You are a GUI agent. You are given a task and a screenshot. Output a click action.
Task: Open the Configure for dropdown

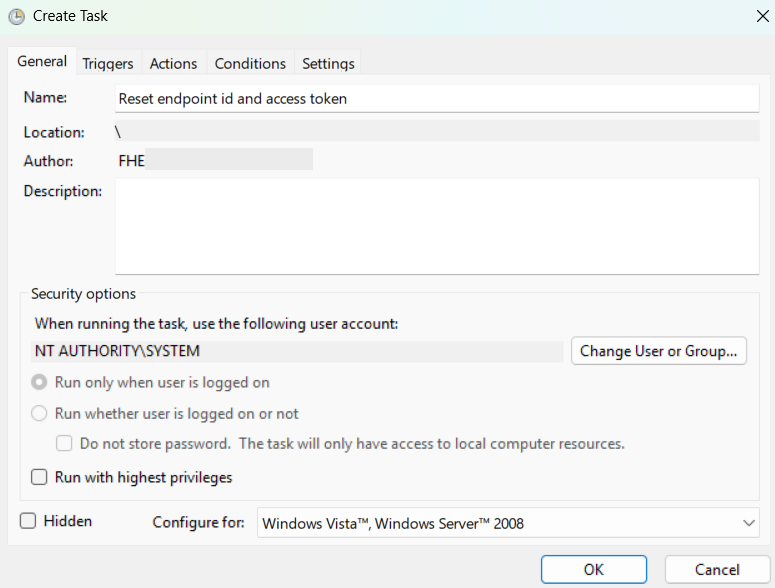(x=508, y=523)
